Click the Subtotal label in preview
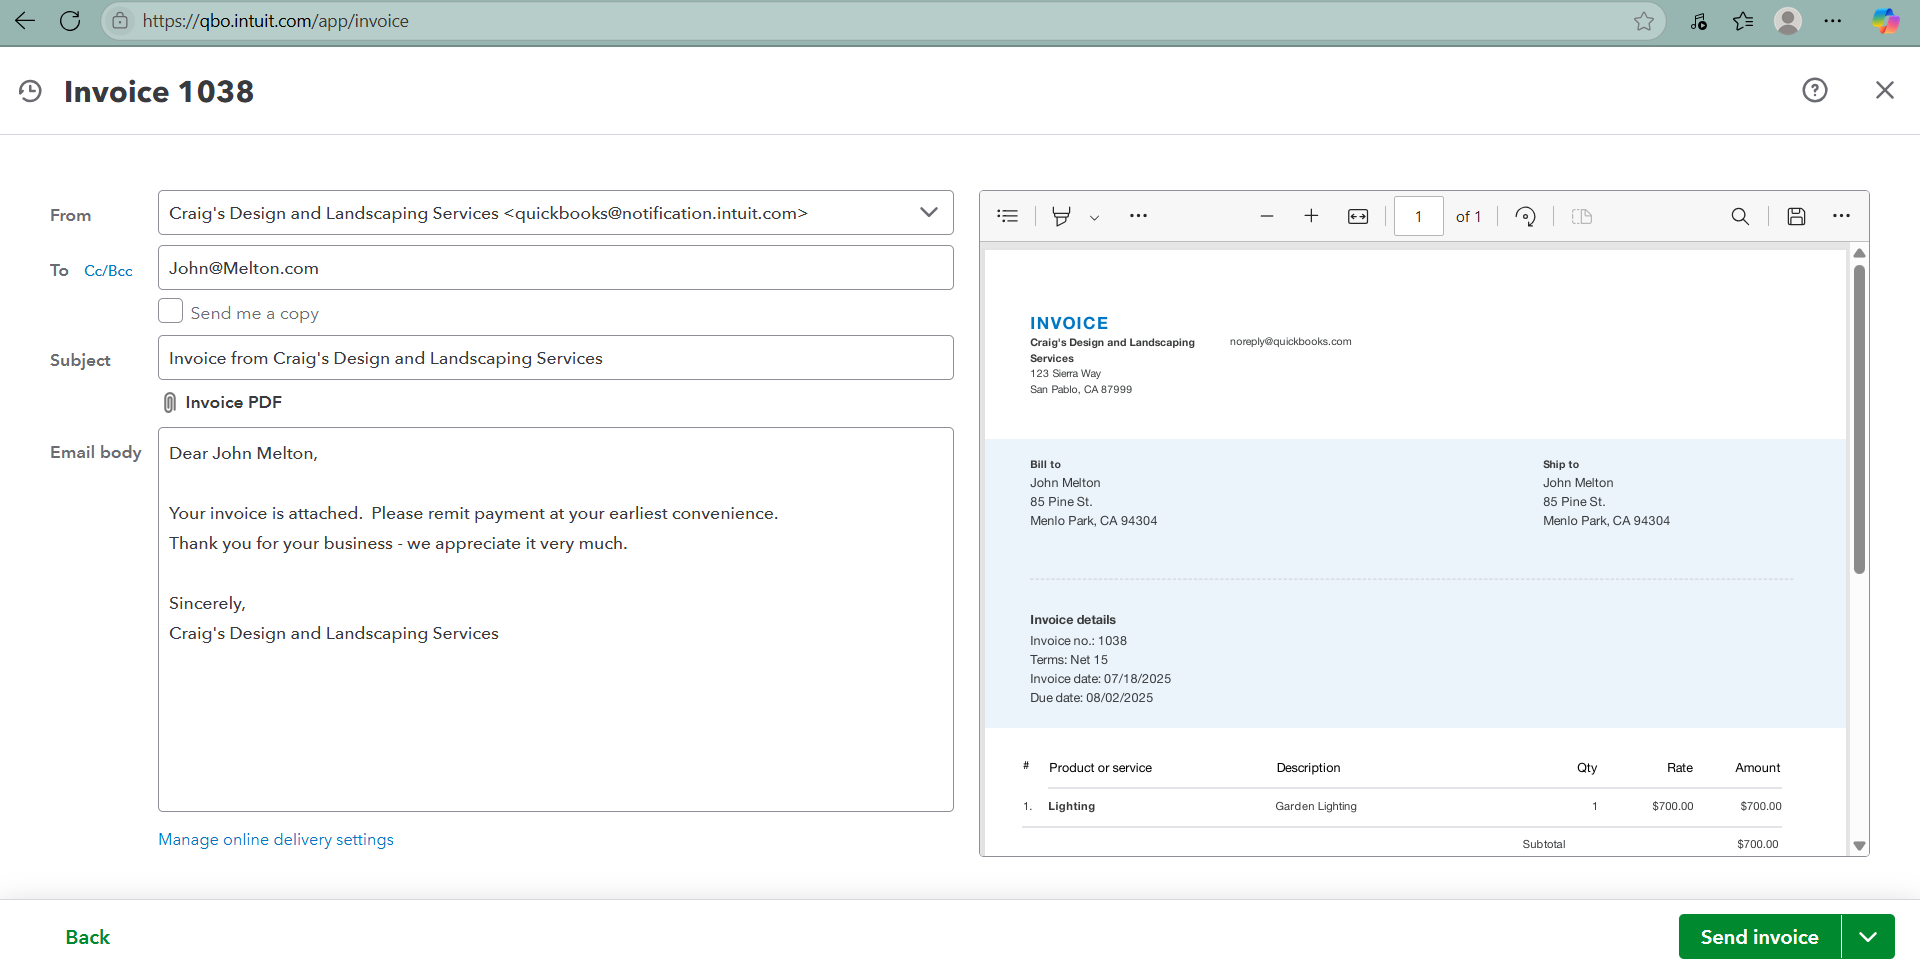The image size is (1920, 973). pyautogui.click(x=1544, y=844)
